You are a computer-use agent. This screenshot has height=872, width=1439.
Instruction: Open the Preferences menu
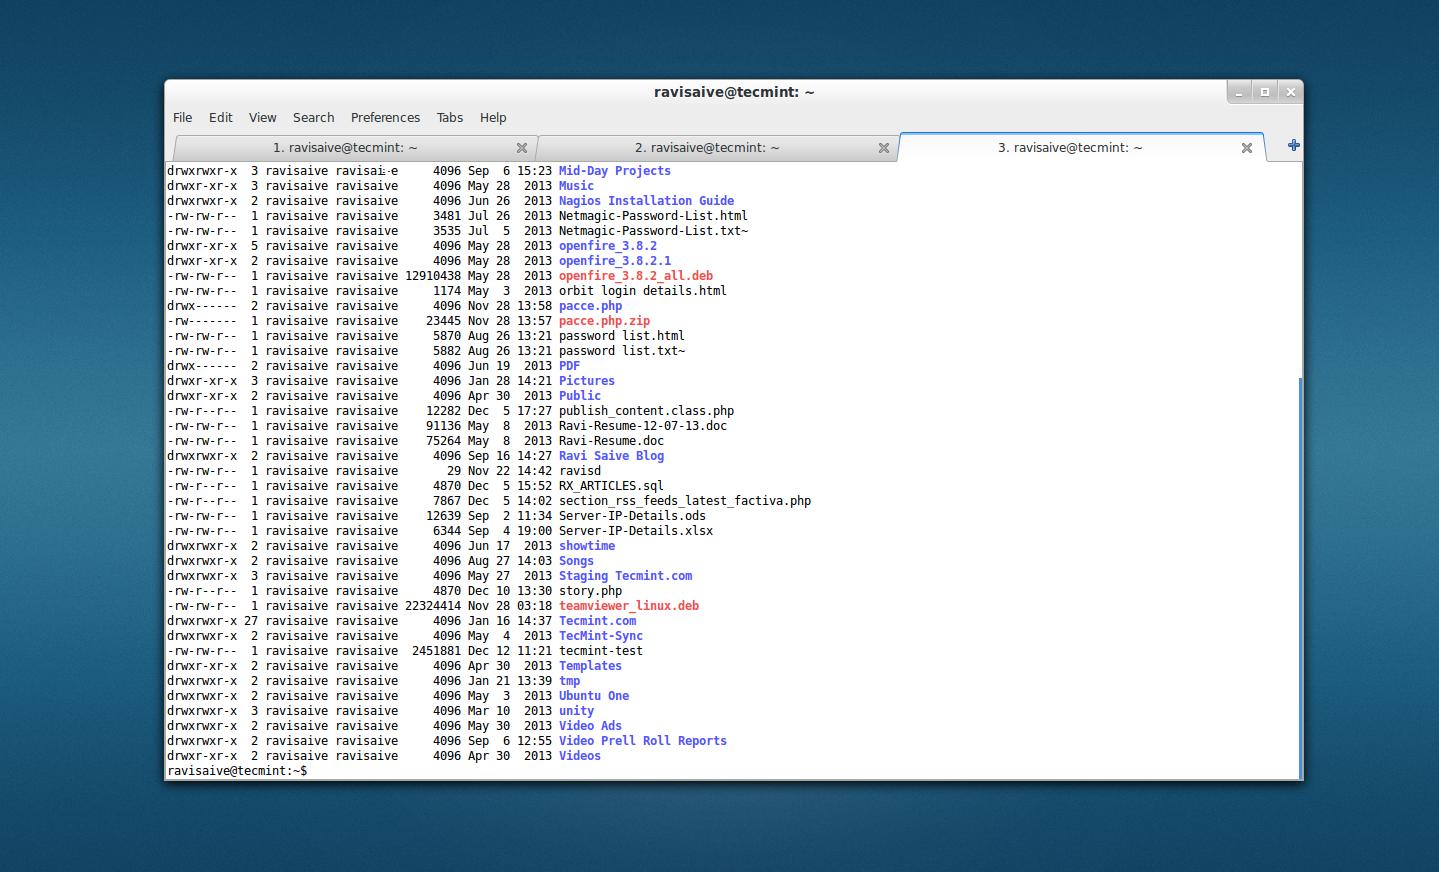point(385,117)
